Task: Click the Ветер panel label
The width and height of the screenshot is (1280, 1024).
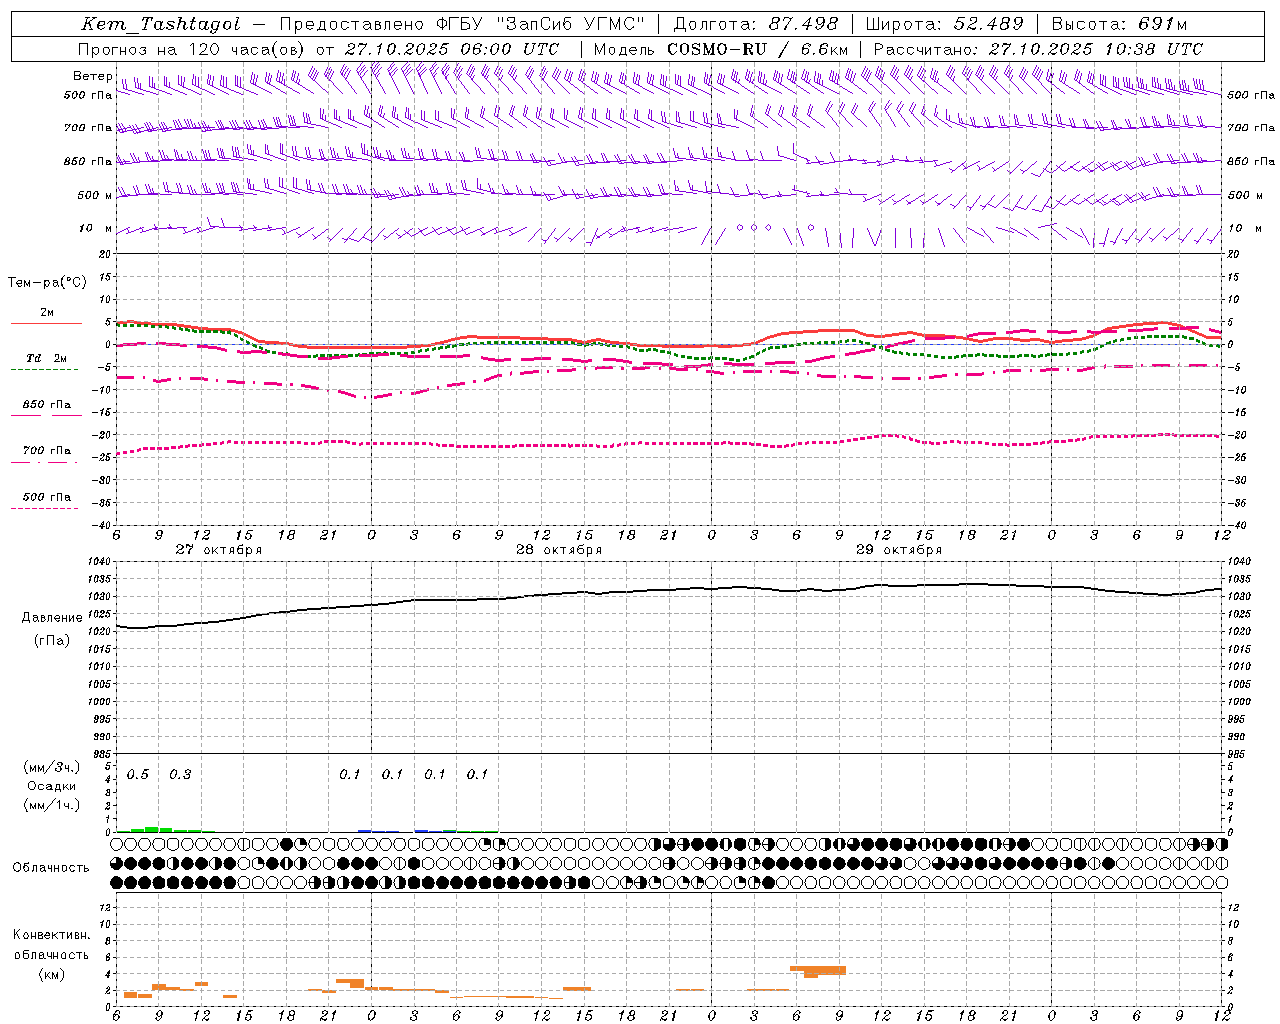Action: tap(92, 76)
